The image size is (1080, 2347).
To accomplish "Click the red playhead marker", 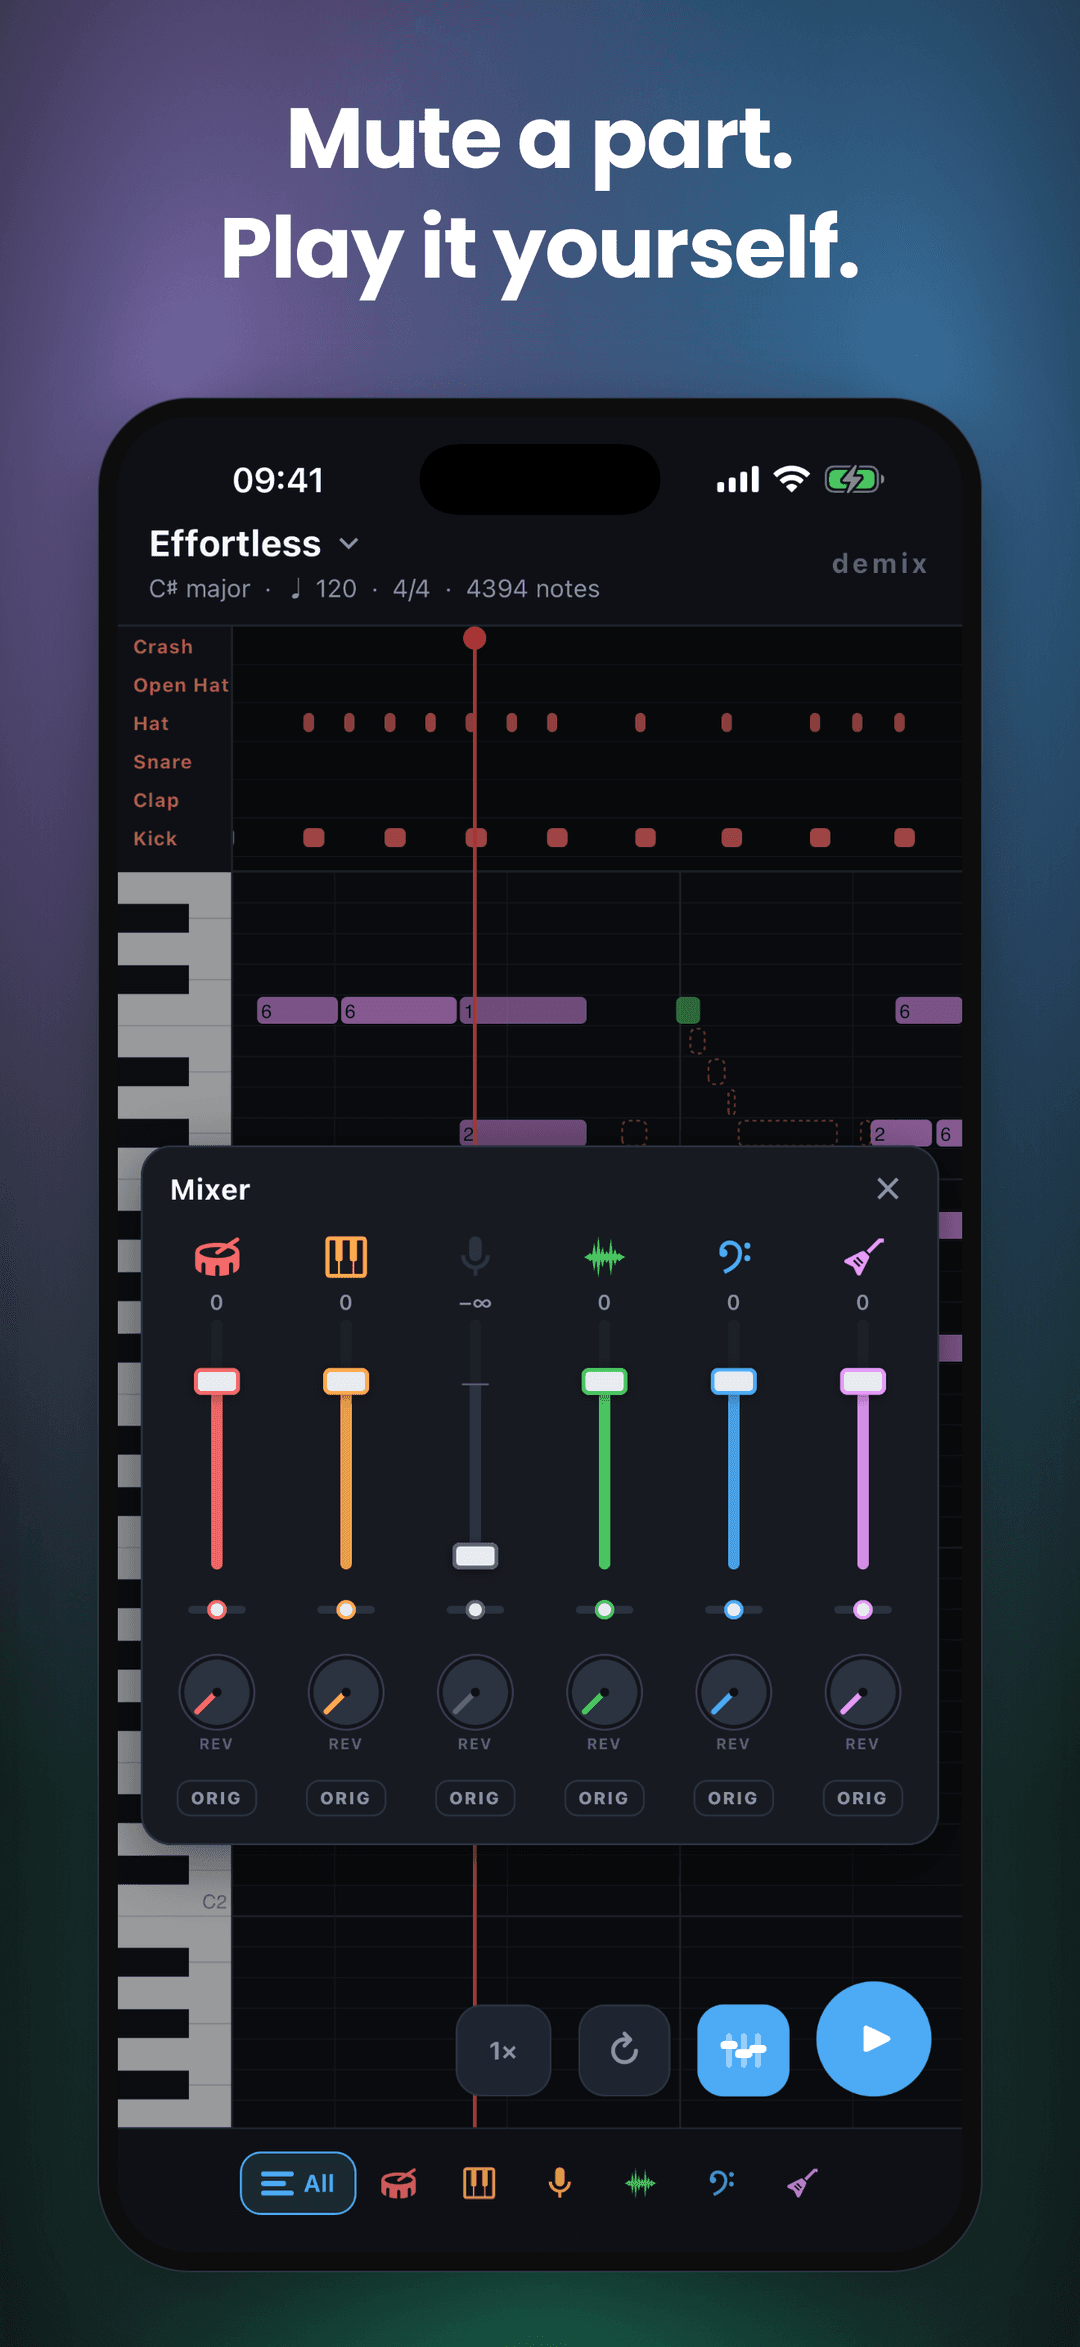I will tap(475, 638).
